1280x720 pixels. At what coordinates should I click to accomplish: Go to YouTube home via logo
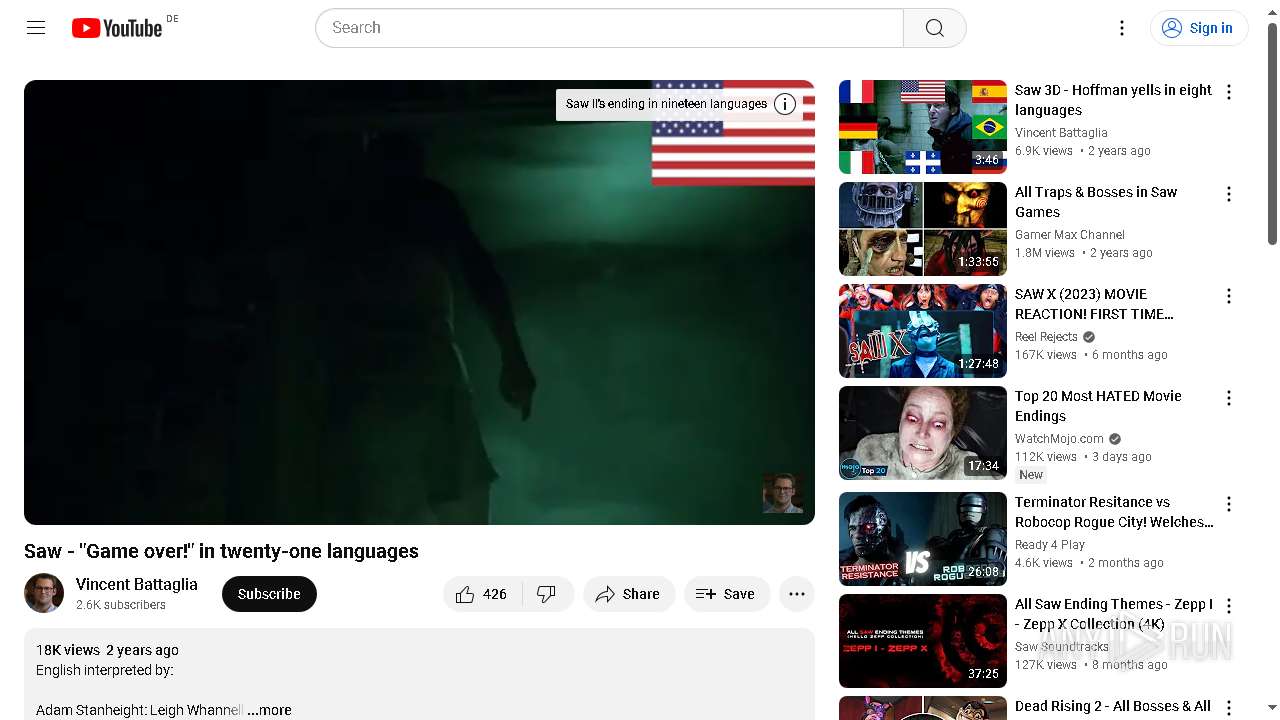coord(117,28)
